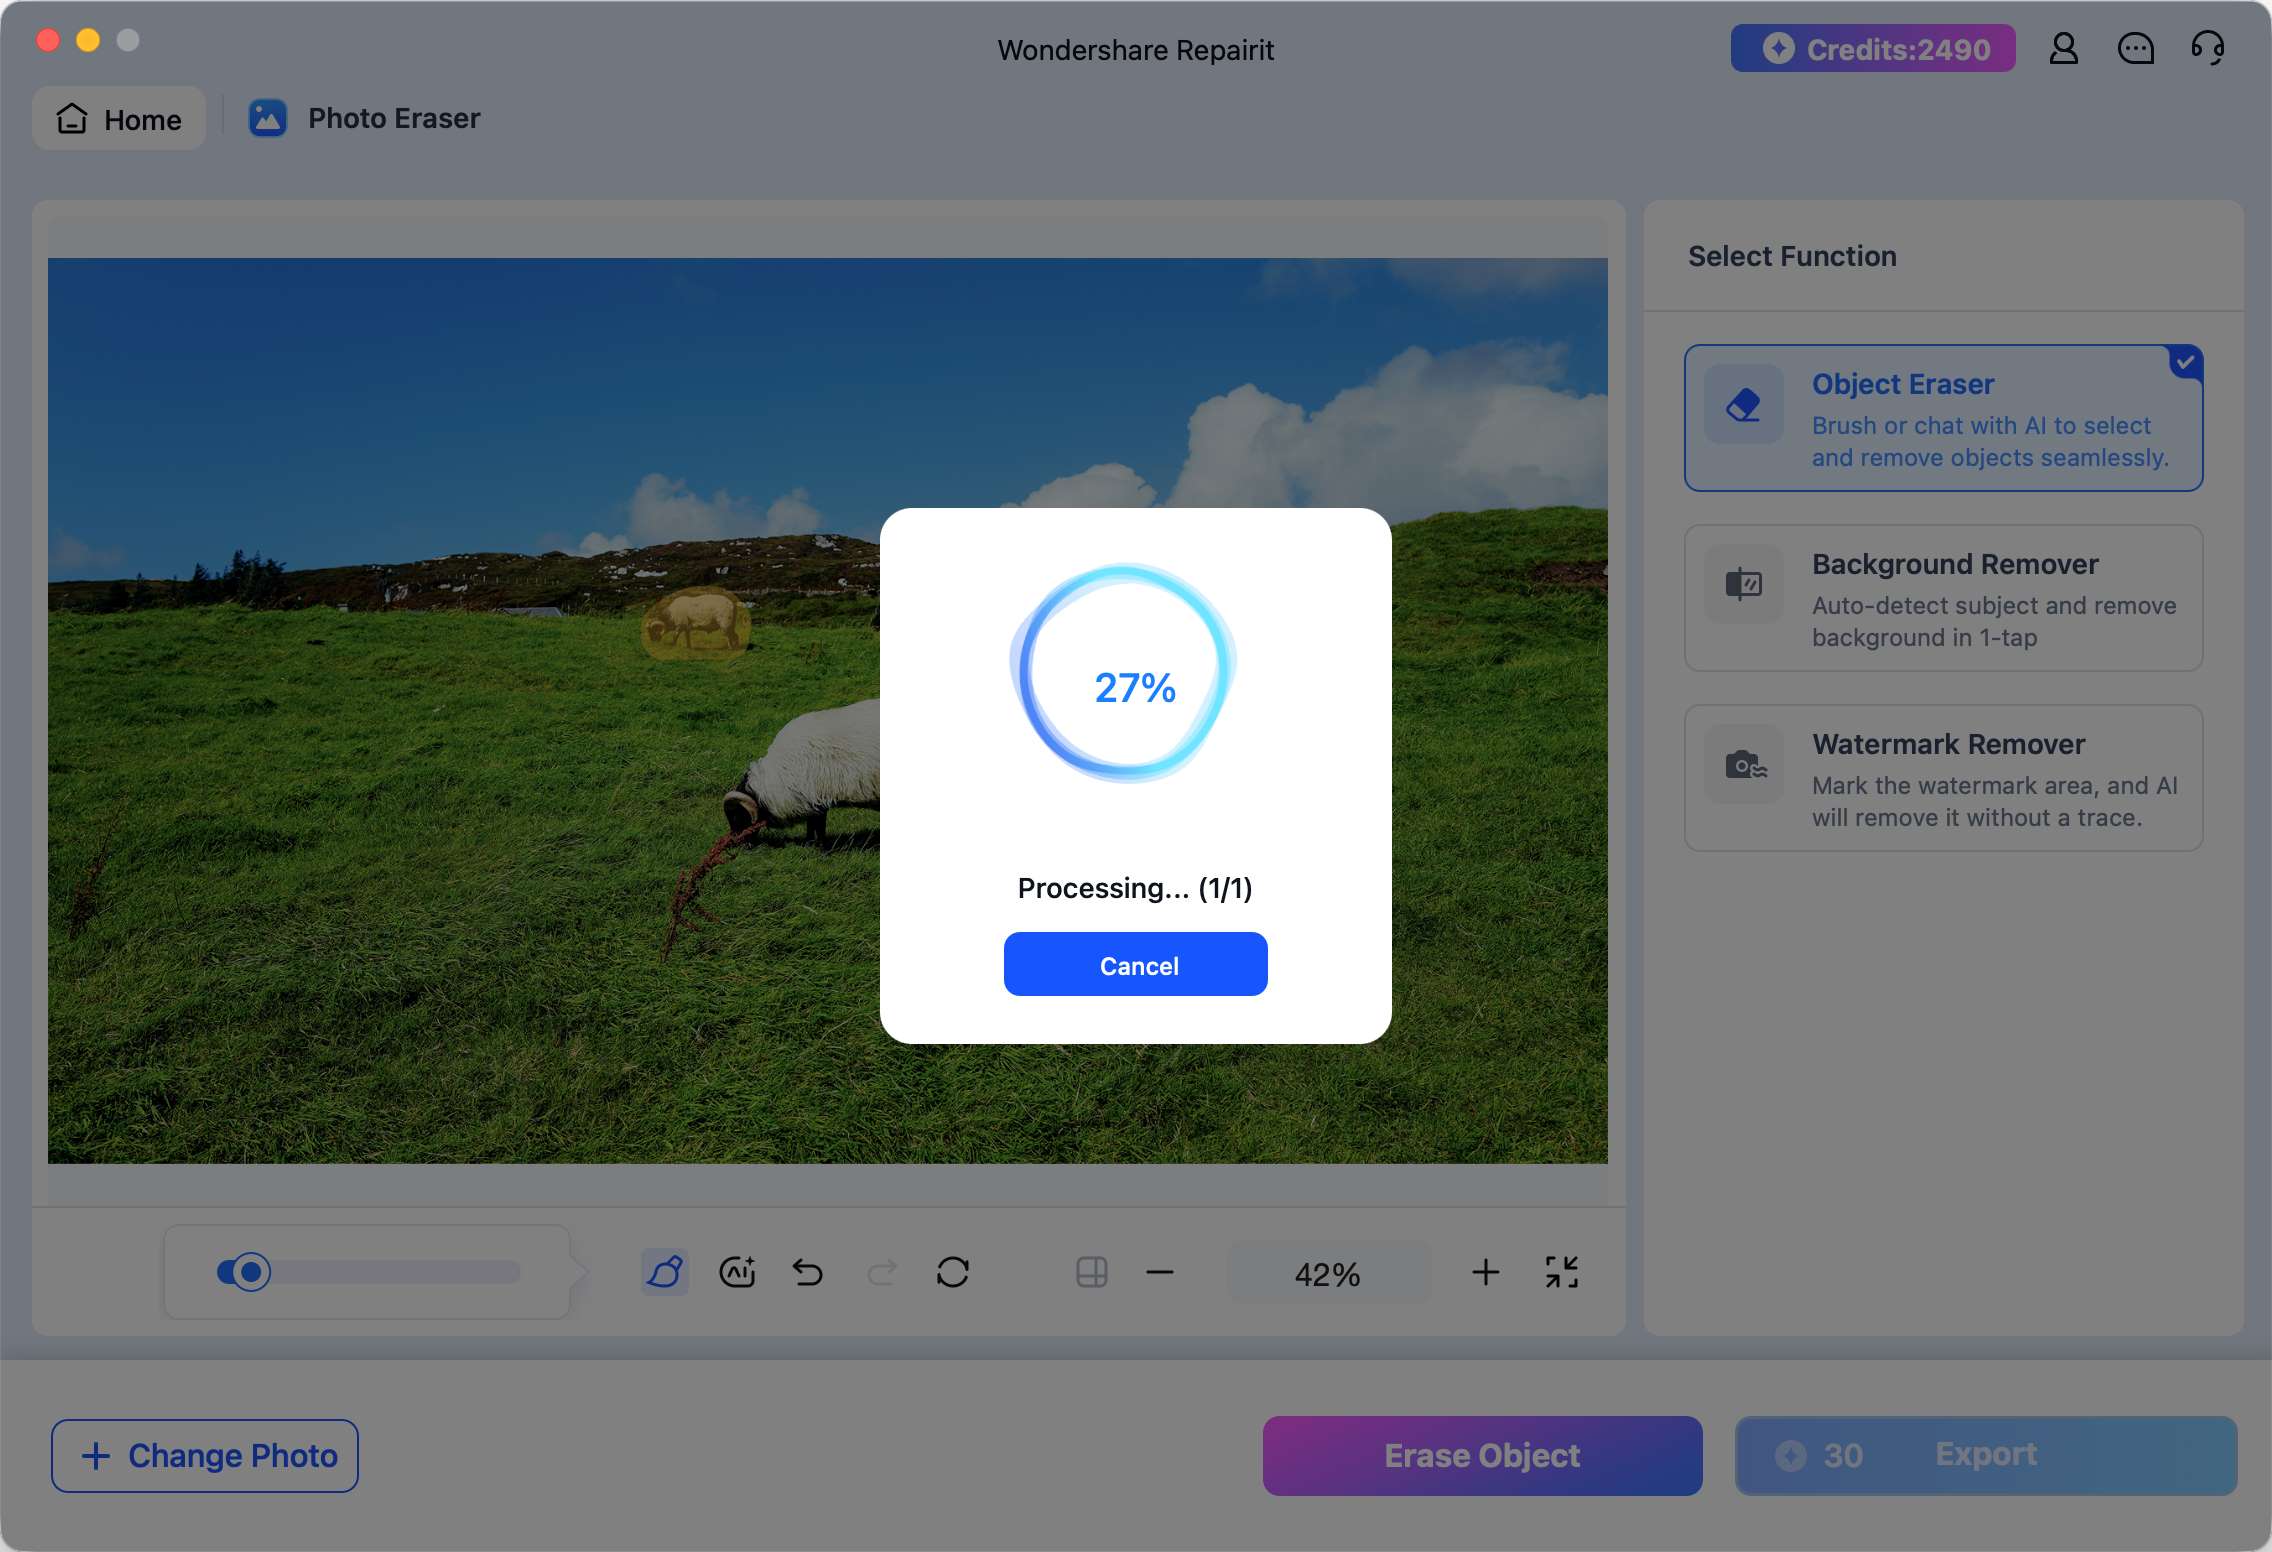Zoom in with the plus button
This screenshot has width=2272, height=1552.
click(x=1486, y=1272)
